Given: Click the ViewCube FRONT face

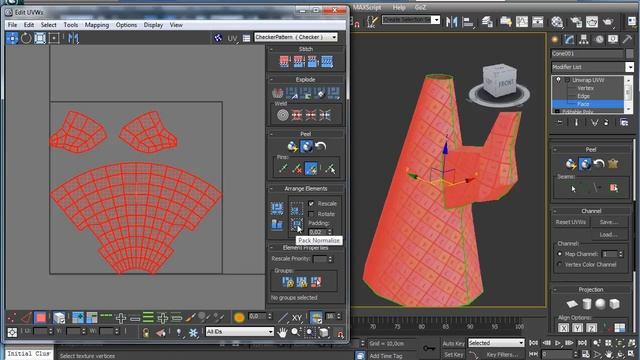Looking at the screenshot, I should tap(506, 84).
